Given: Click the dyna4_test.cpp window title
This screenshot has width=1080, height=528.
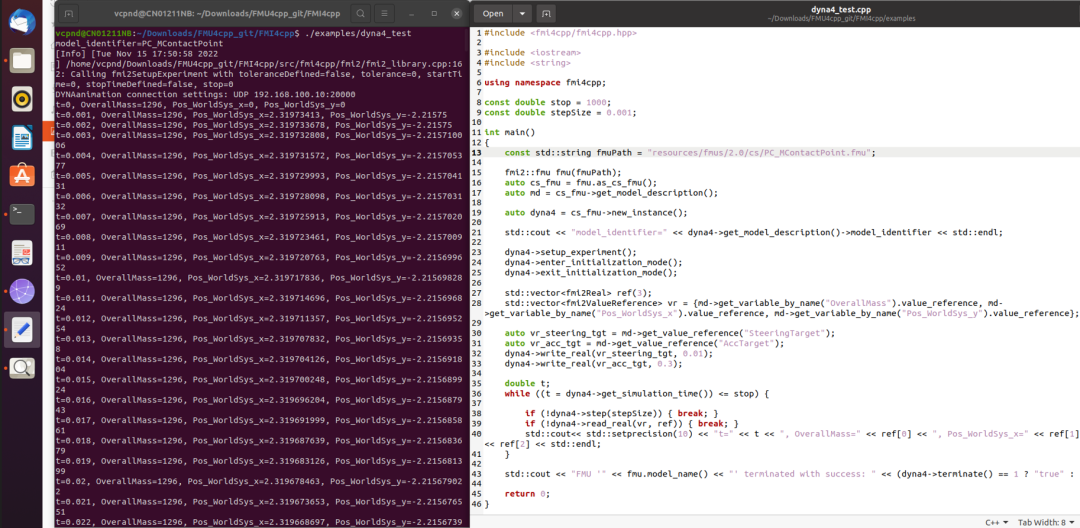Looking at the screenshot, I should (842, 8).
